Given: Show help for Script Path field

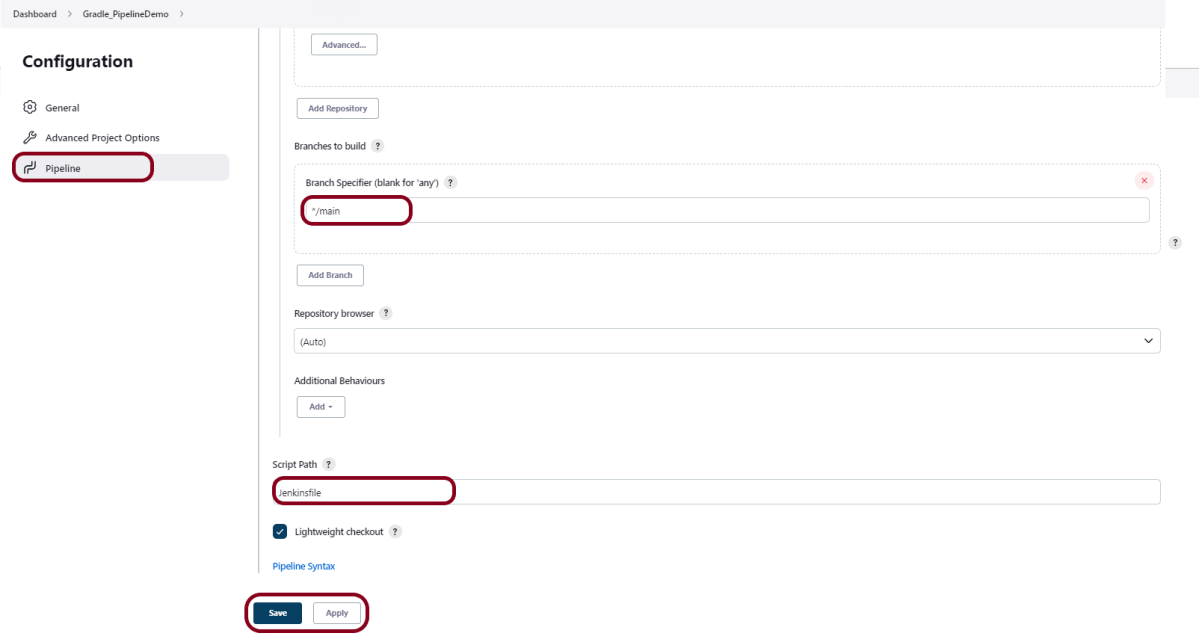Looking at the screenshot, I should click(329, 465).
